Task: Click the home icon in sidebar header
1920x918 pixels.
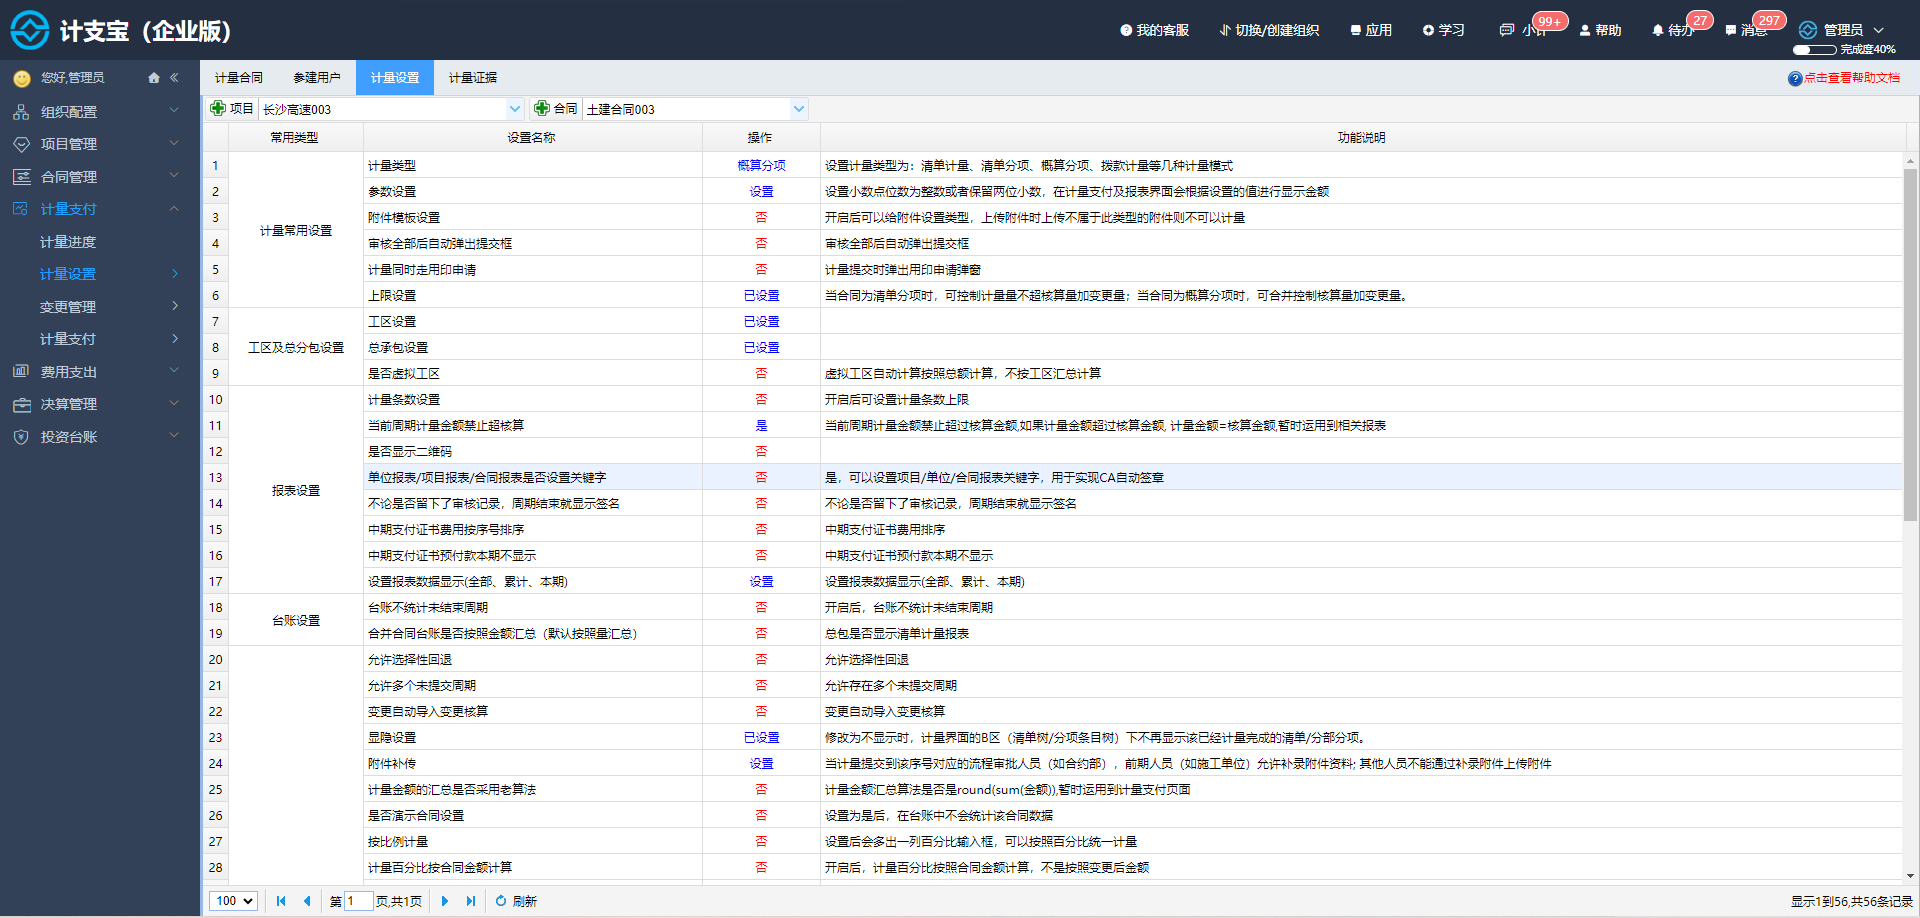Action: [154, 78]
